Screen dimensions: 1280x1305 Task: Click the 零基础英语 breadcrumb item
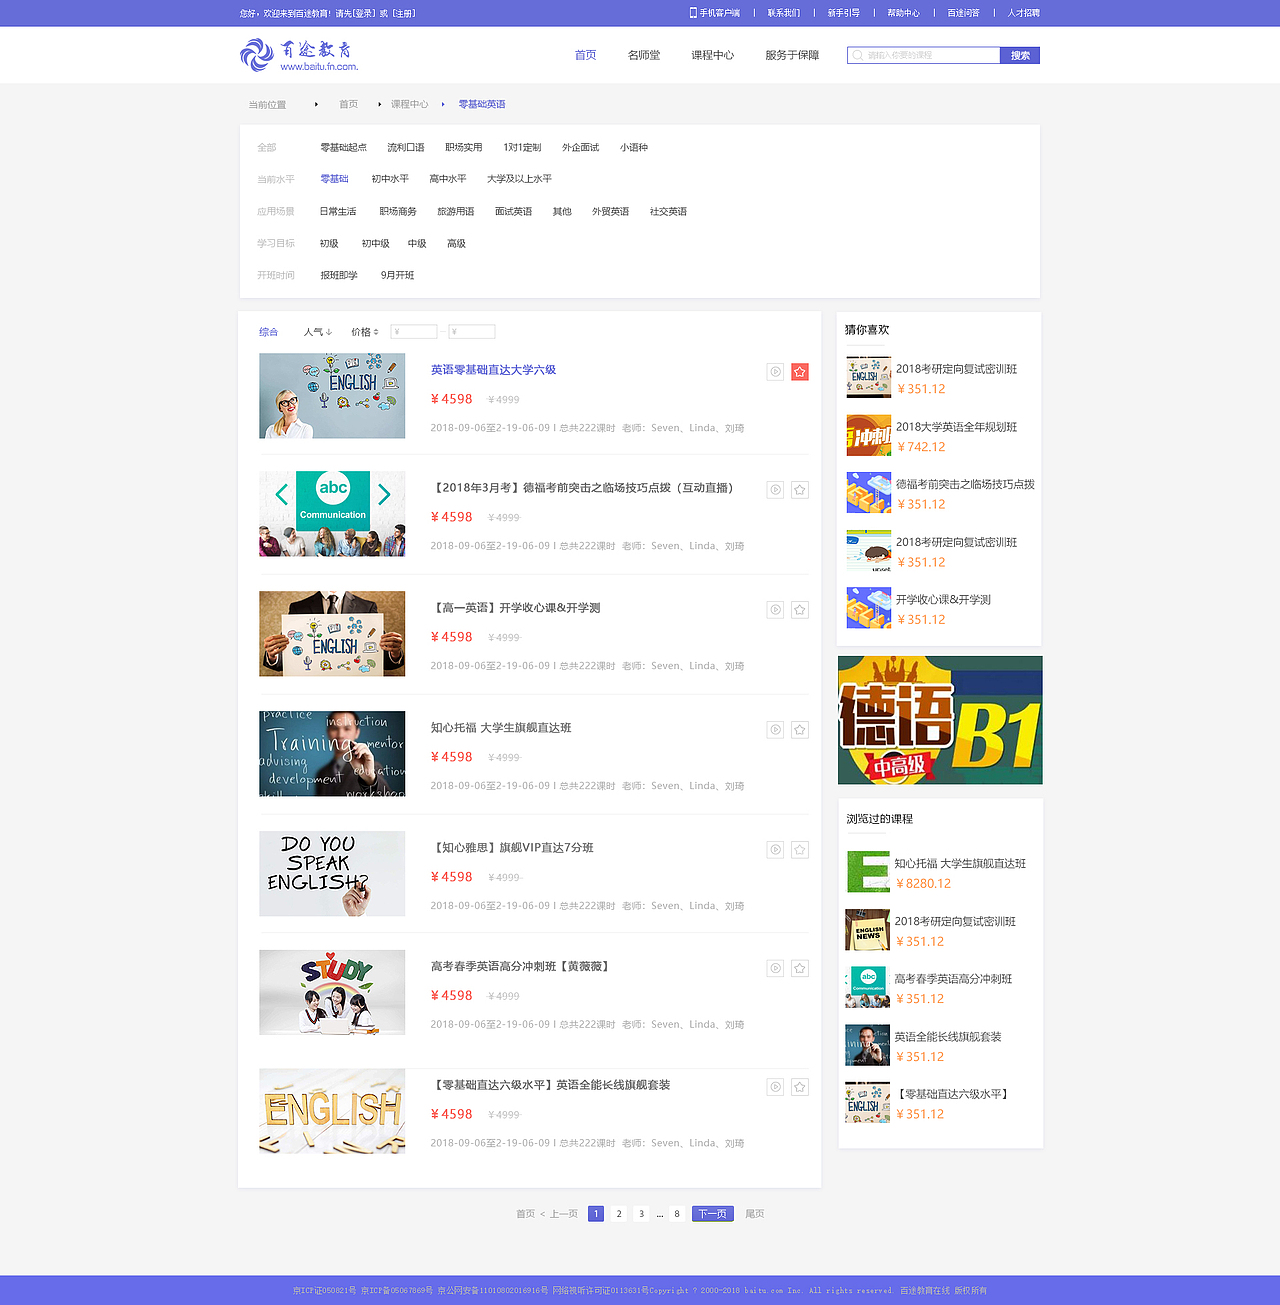click(482, 104)
